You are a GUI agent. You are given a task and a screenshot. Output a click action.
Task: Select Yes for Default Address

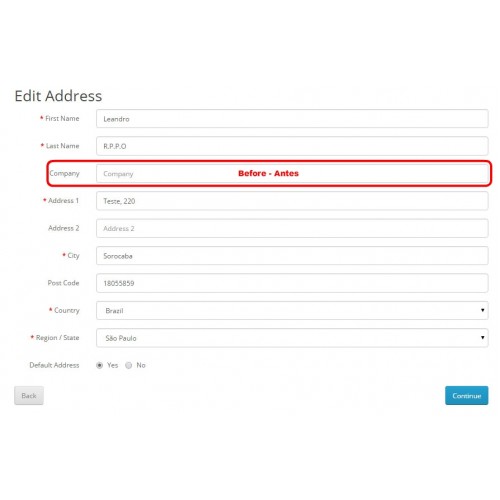[99, 365]
